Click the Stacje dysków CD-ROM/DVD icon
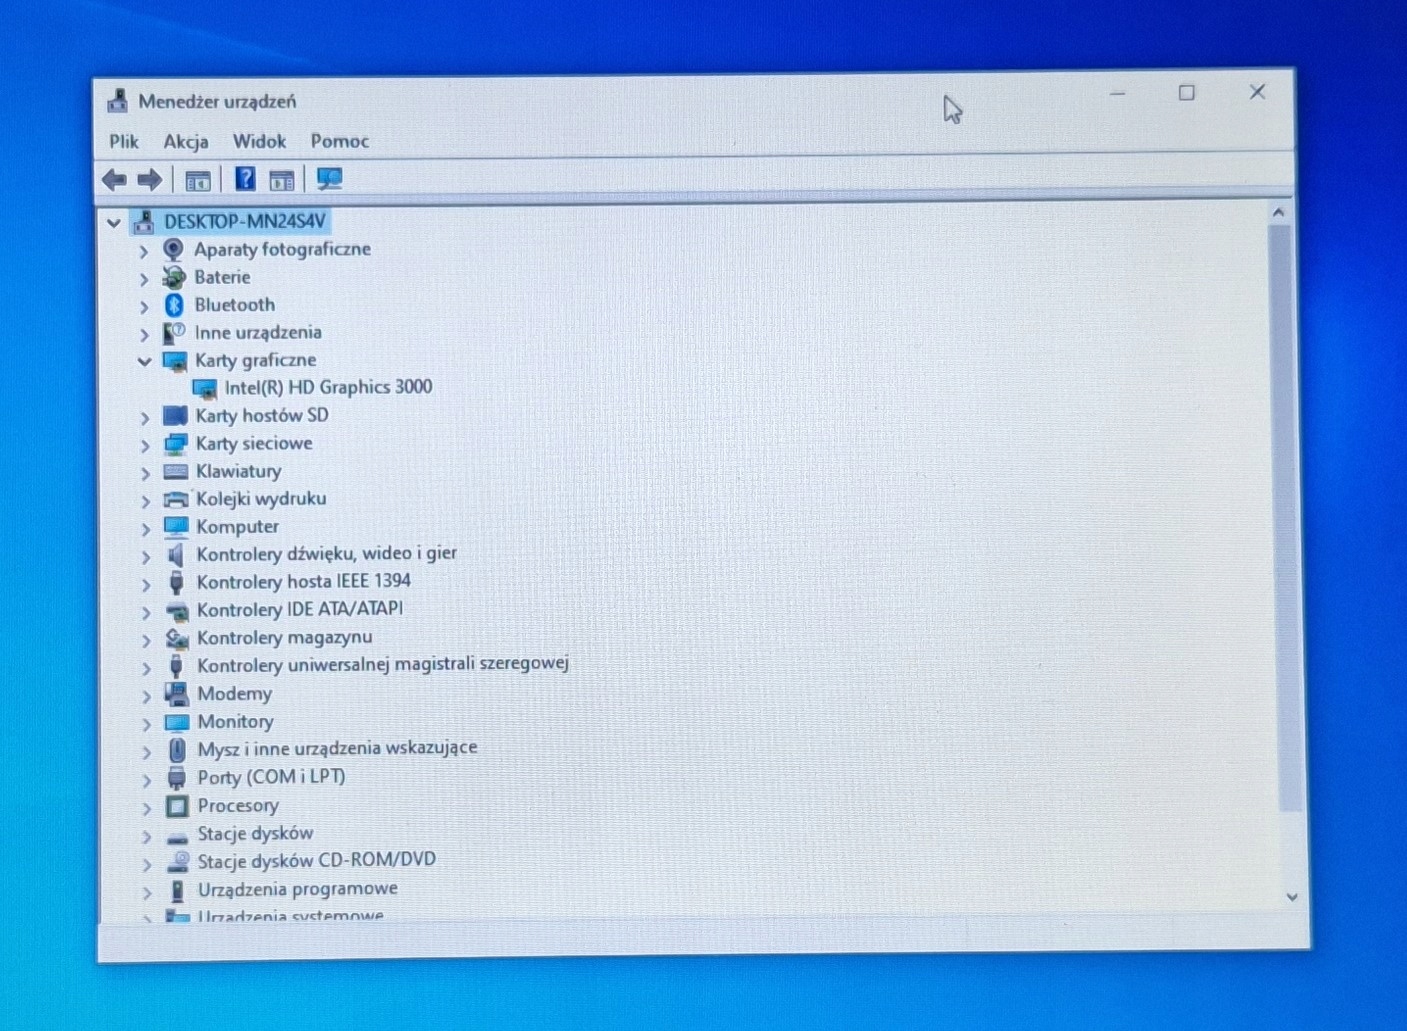This screenshot has height=1031, width=1407. pos(178,861)
